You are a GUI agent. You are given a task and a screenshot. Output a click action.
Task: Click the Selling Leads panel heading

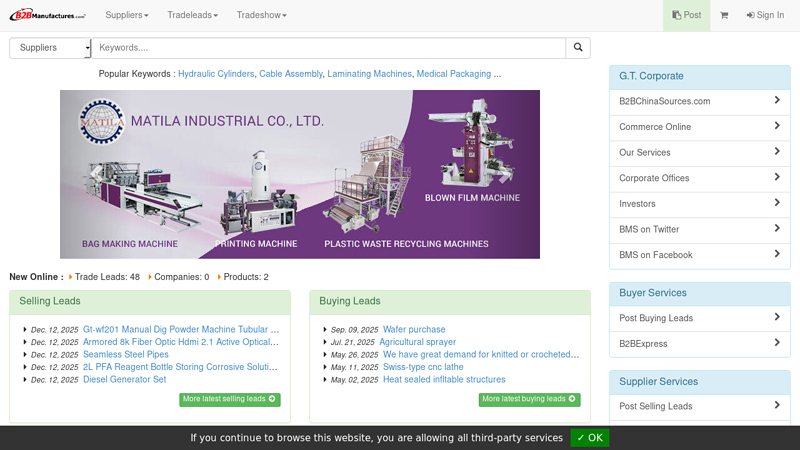[x=50, y=301]
